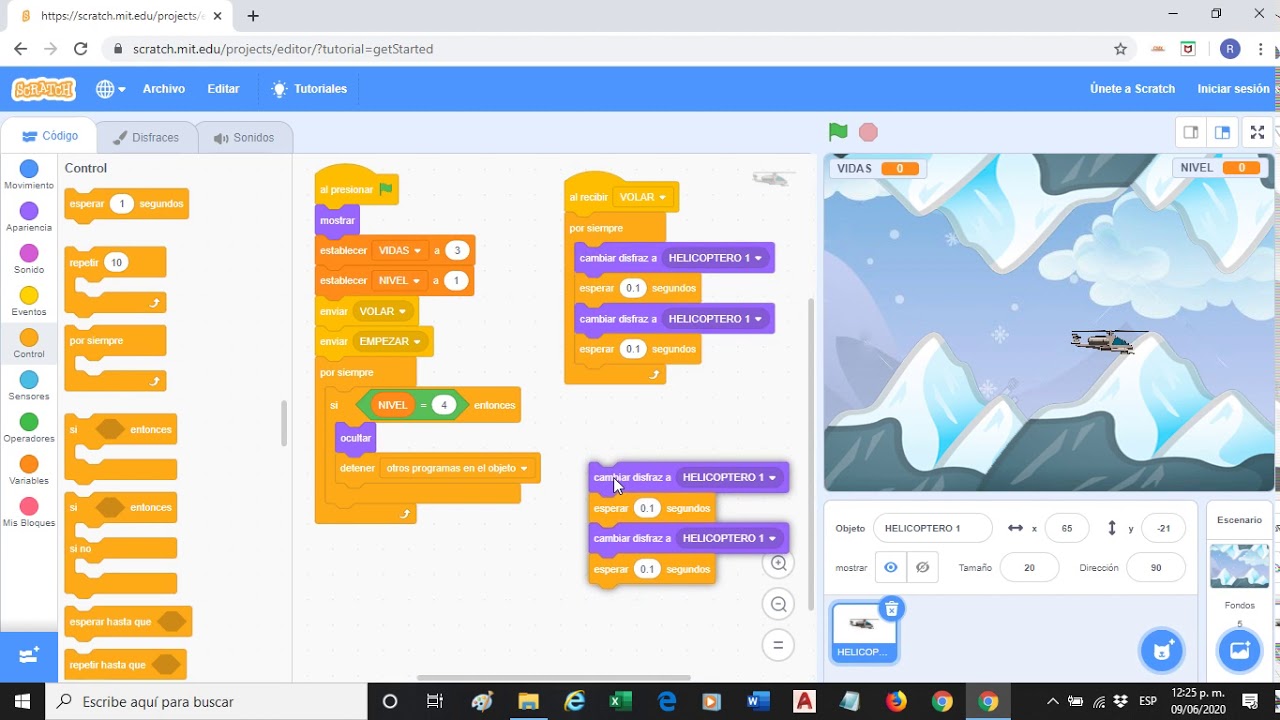Zoom in the code workspace
The height and width of the screenshot is (720, 1280).
[x=778, y=563]
